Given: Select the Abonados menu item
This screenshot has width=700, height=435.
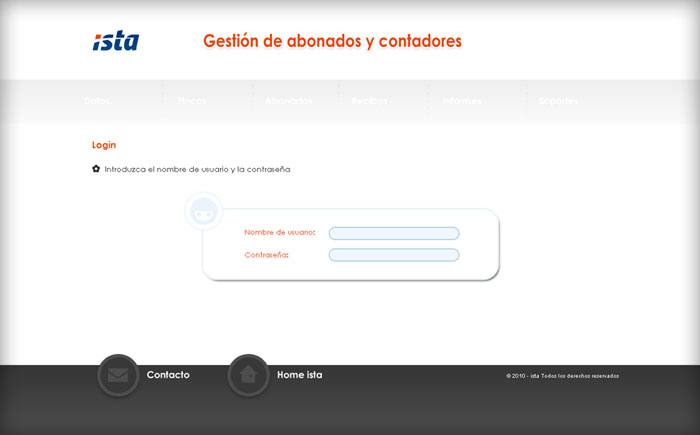Looking at the screenshot, I should click(289, 101).
